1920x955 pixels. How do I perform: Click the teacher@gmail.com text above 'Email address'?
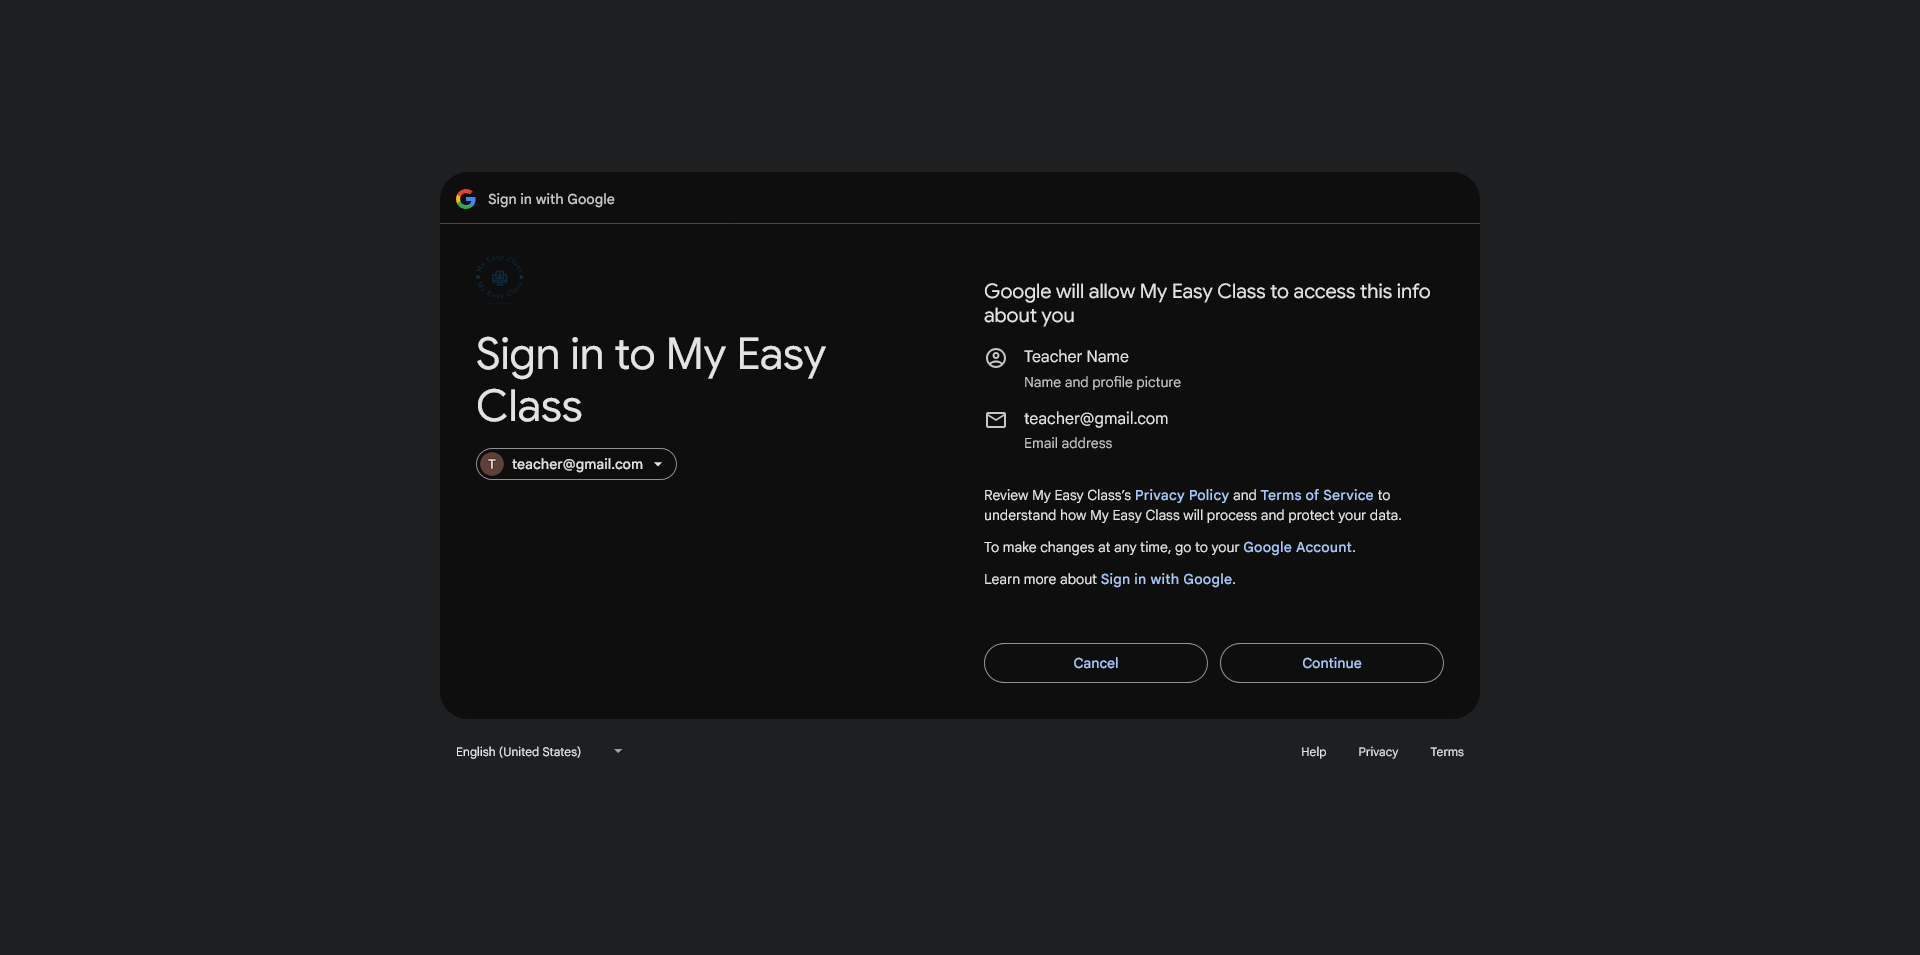(x=1095, y=418)
